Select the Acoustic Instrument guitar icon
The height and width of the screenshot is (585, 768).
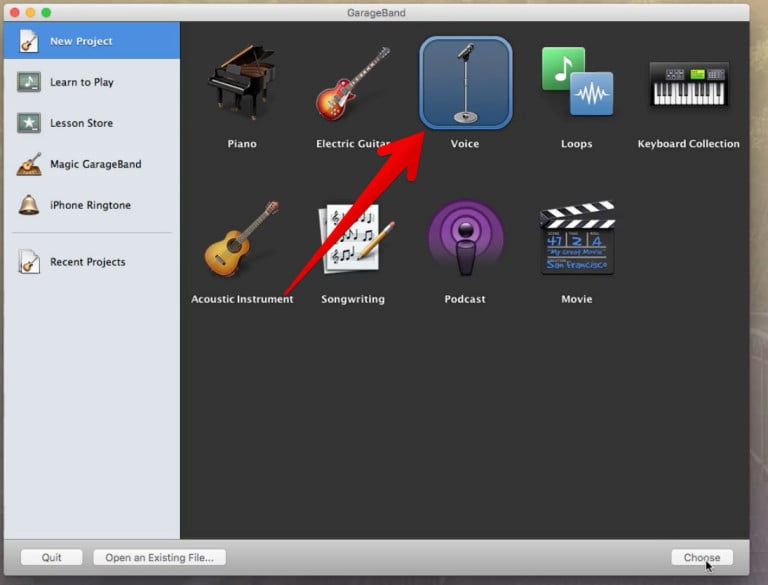[241, 239]
